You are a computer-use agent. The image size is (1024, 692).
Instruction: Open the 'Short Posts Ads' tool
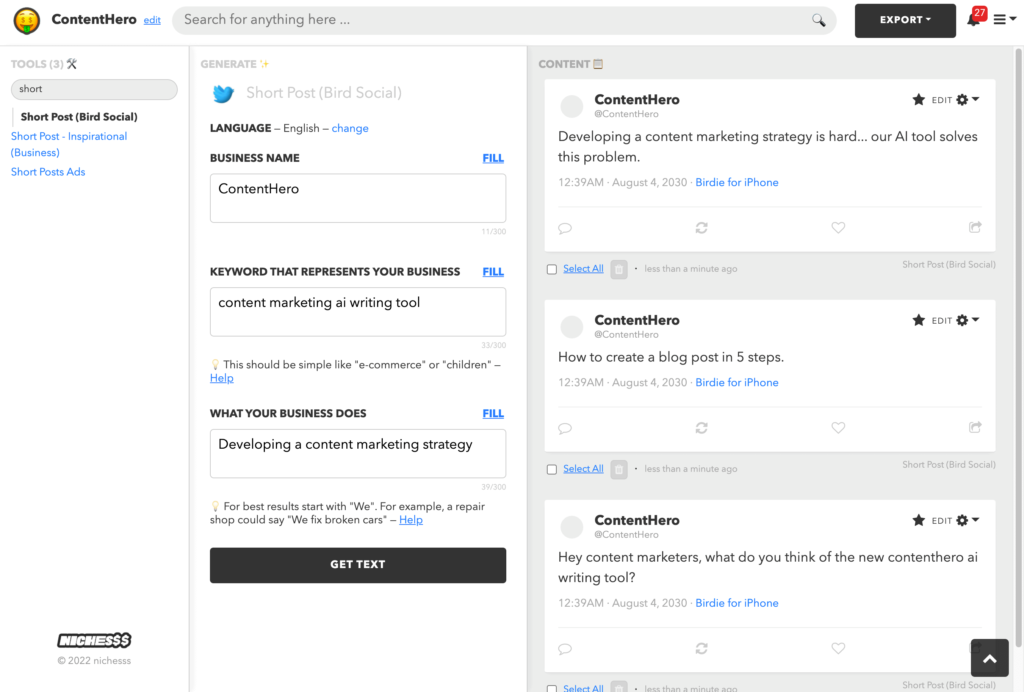[48, 172]
